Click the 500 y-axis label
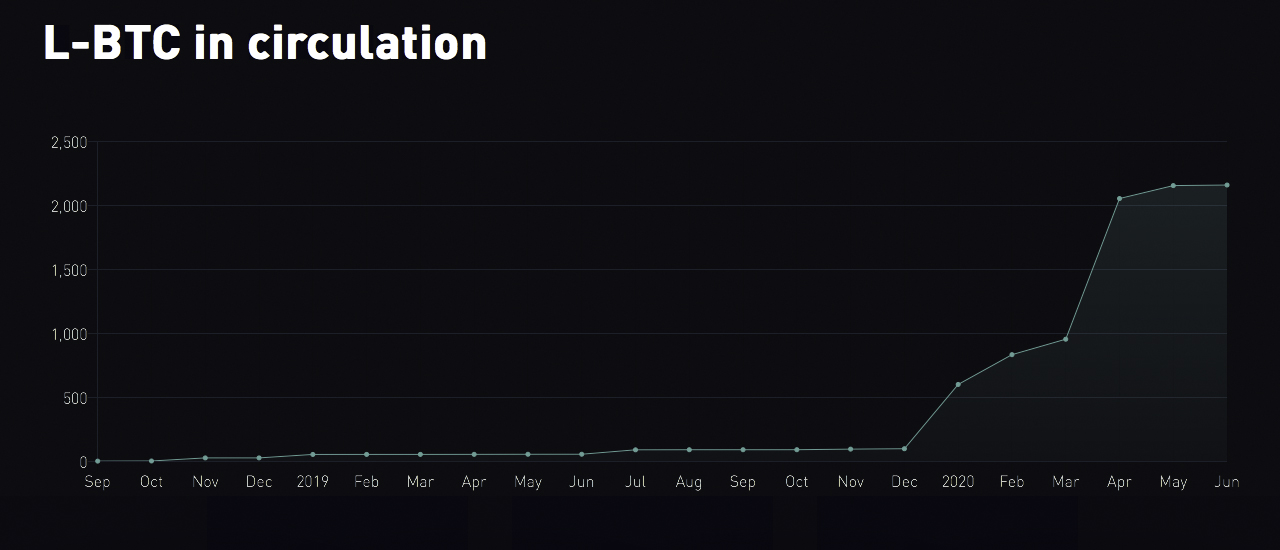Image resolution: width=1280 pixels, height=550 pixels. (x=75, y=398)
